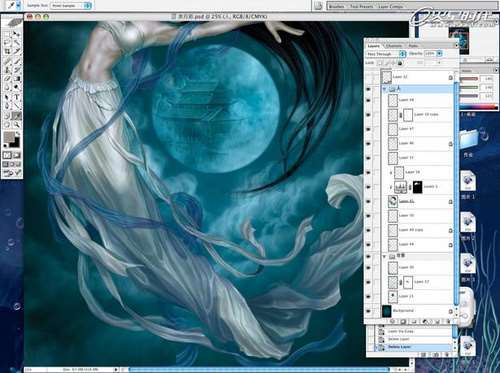500x373 pixels.
Task: Select the Type tool
Action: tap(16, 97)
